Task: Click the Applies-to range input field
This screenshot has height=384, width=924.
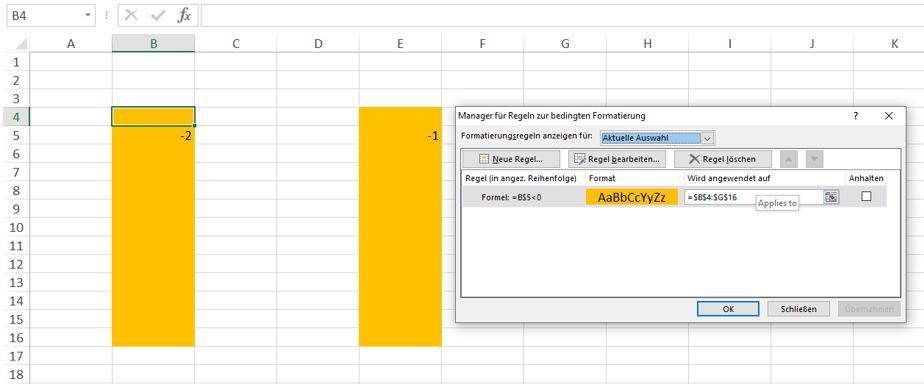Action: coord(754,197)
